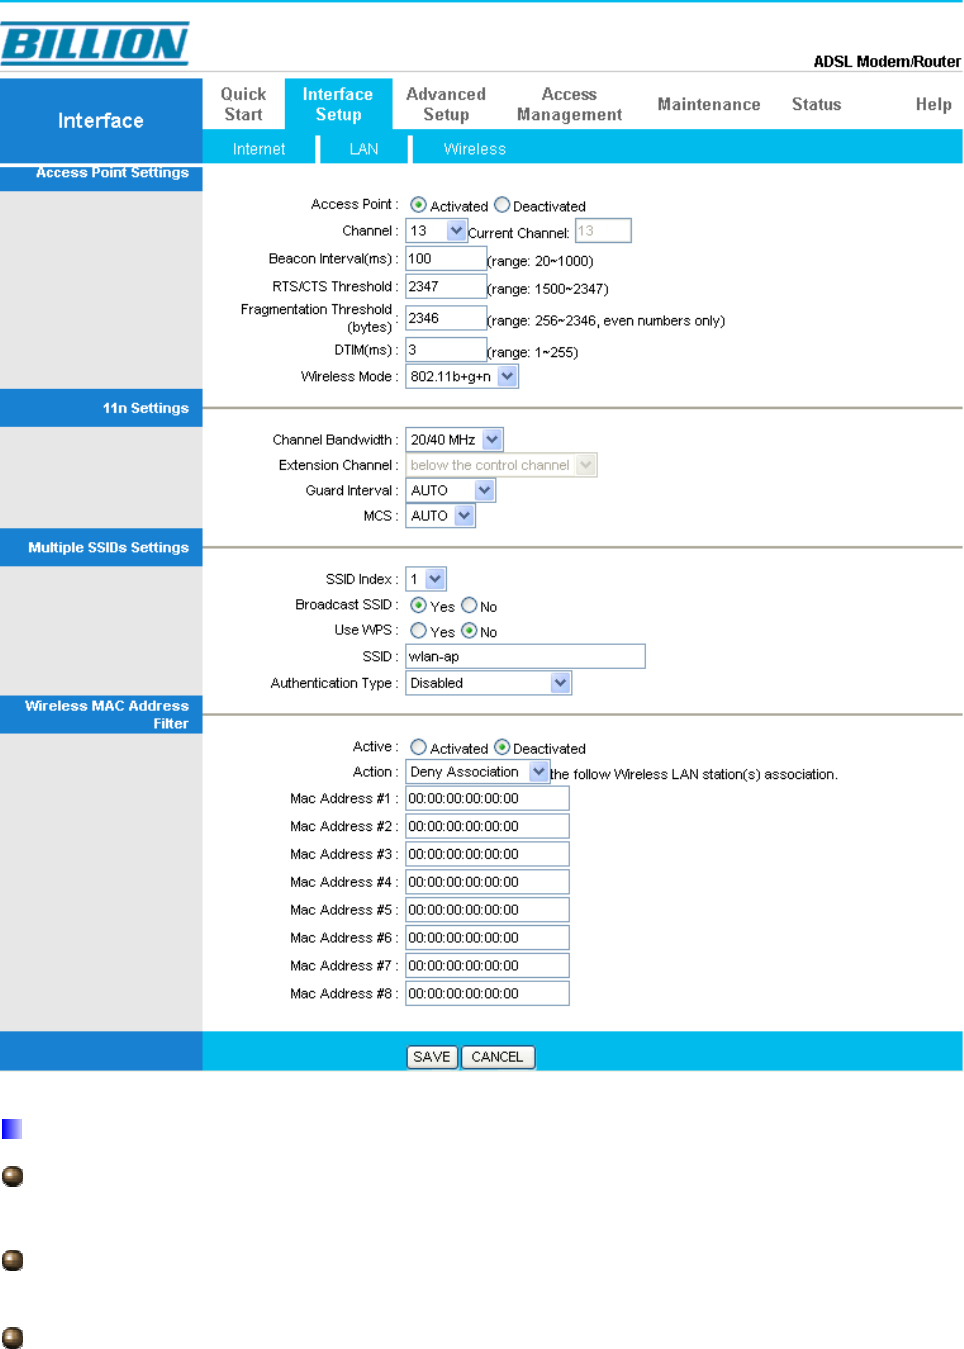Open the Deny Association action dropdown
This screenshot has width=964, height=1349.
click(477, 772)
